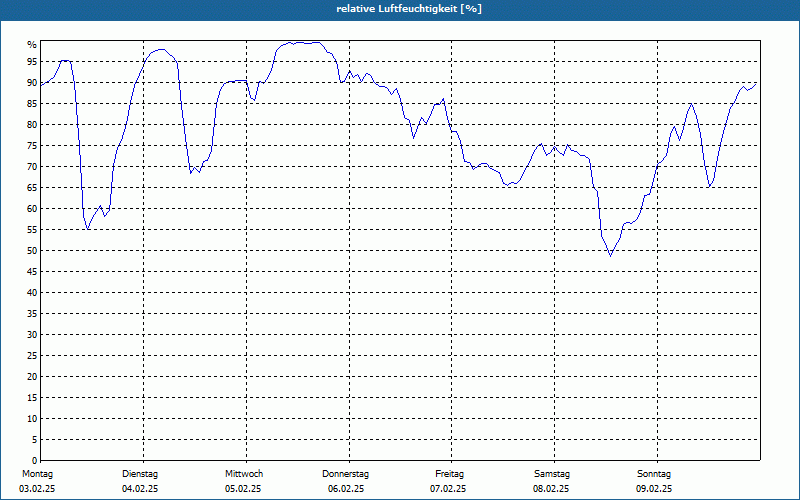The width and height of the screenshot is (800, 500).
Task: Click the chart title "relative Luftfeuchtigkeit [%]"
Action: (x=409, y=9)
